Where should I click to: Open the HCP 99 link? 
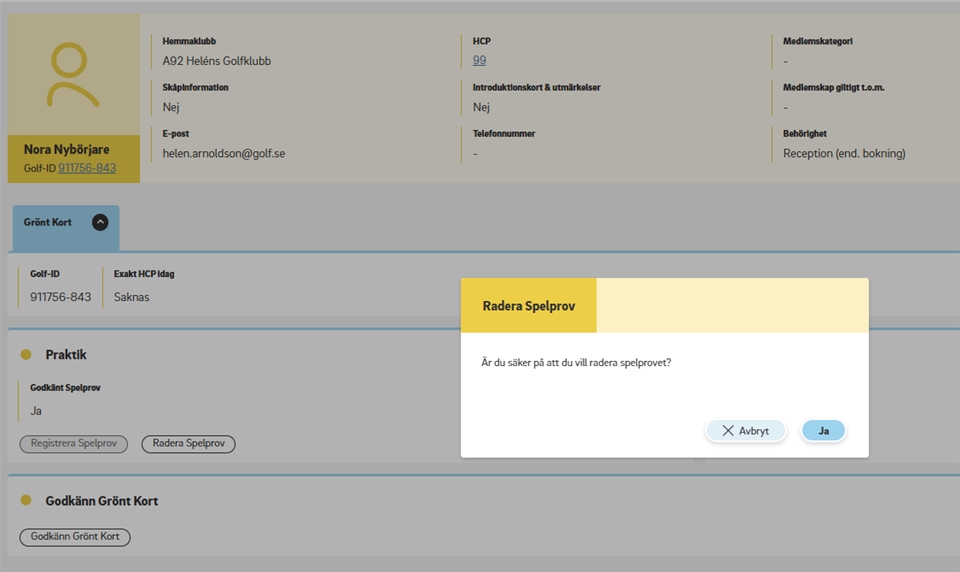[479, 60]
